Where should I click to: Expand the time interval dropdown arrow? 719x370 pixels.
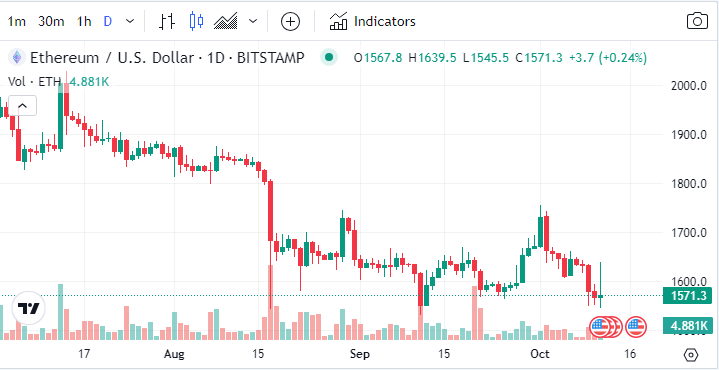pos(130,21)
